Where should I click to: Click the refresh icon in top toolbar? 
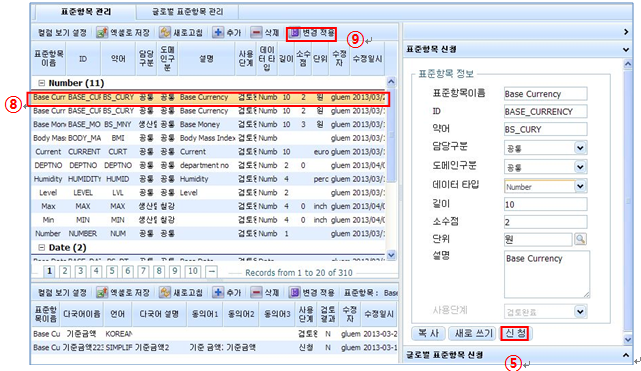[x=165, y=33]
